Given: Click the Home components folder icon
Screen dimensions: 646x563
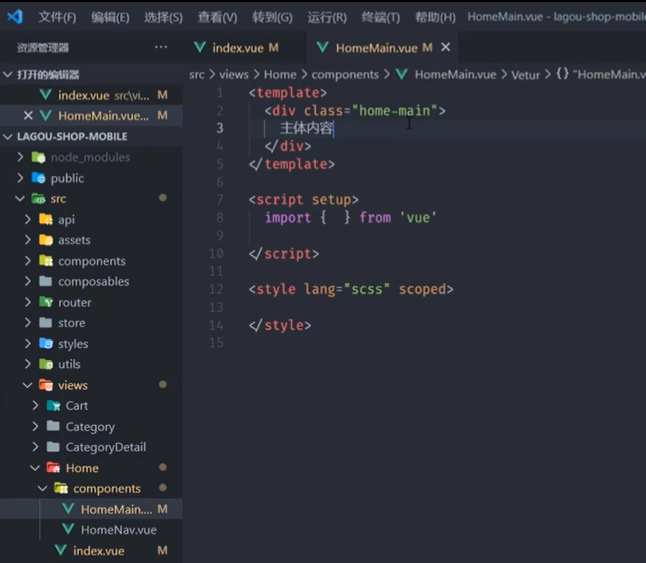Looking at the screenshot, I should [x=61, y=488].
